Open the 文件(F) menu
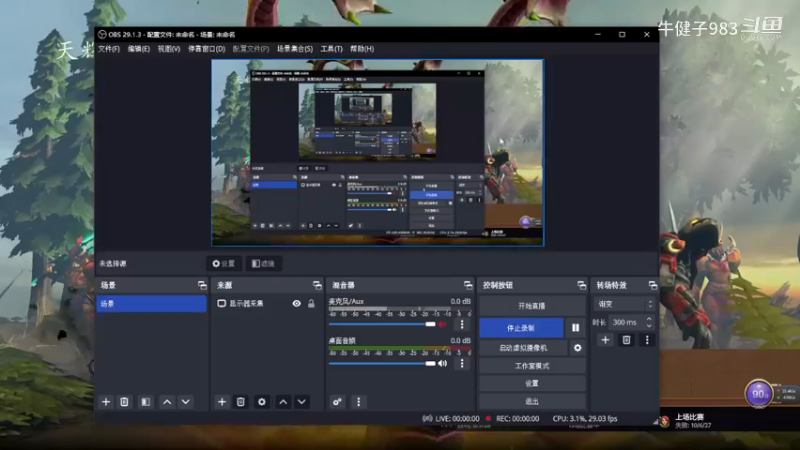 [x=109, y=49]
